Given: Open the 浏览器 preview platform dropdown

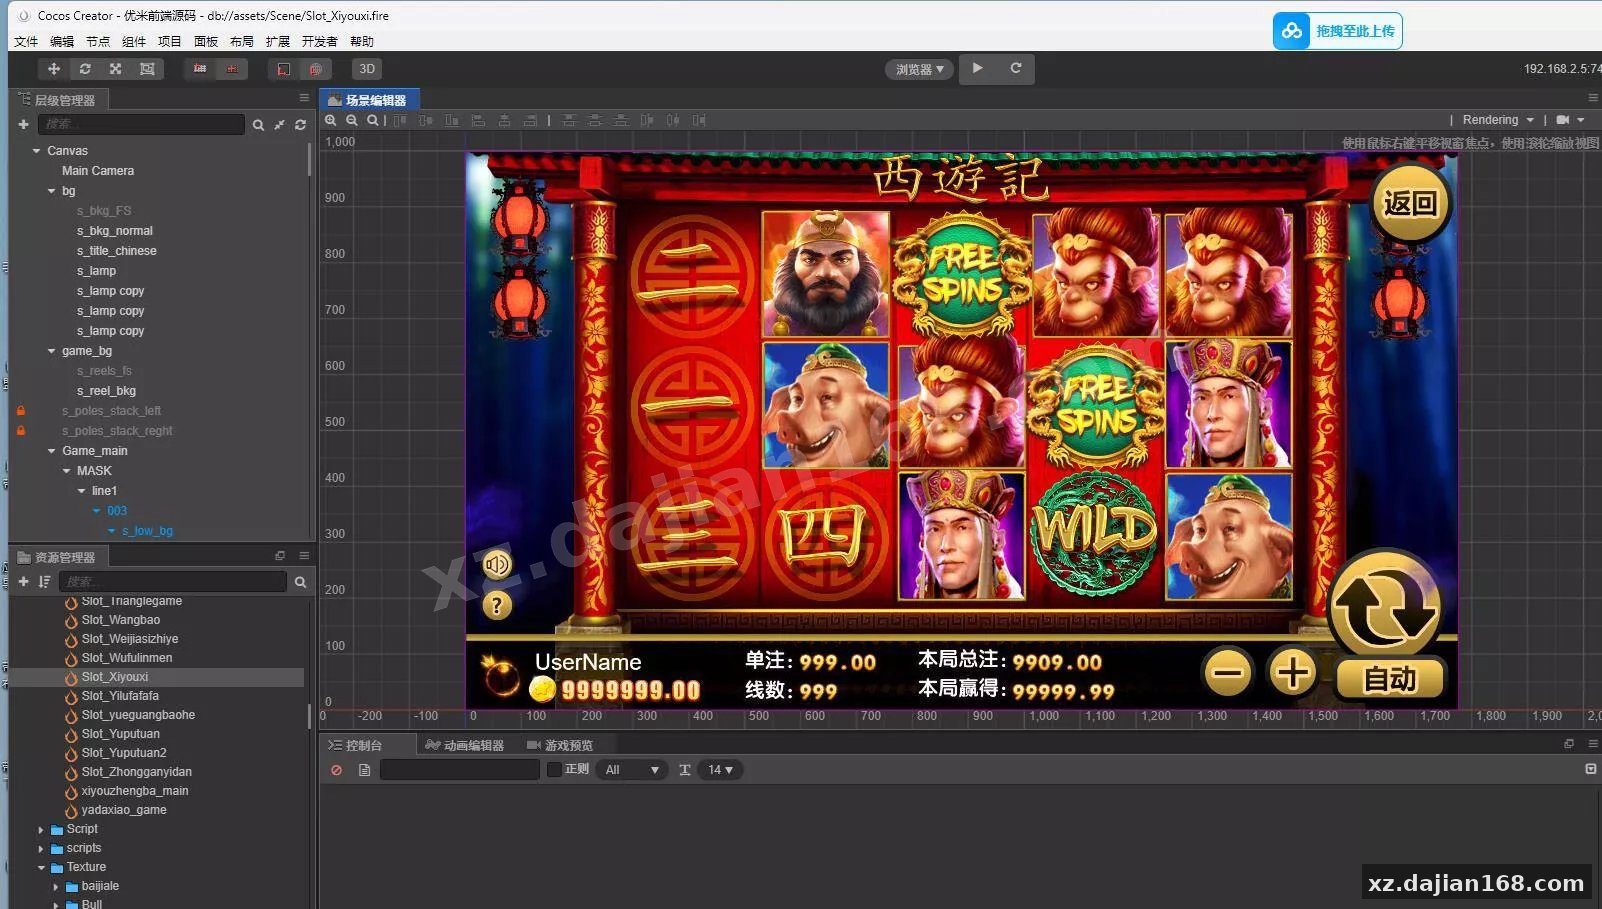Looking at the screenshot, I should pos(919,69).
